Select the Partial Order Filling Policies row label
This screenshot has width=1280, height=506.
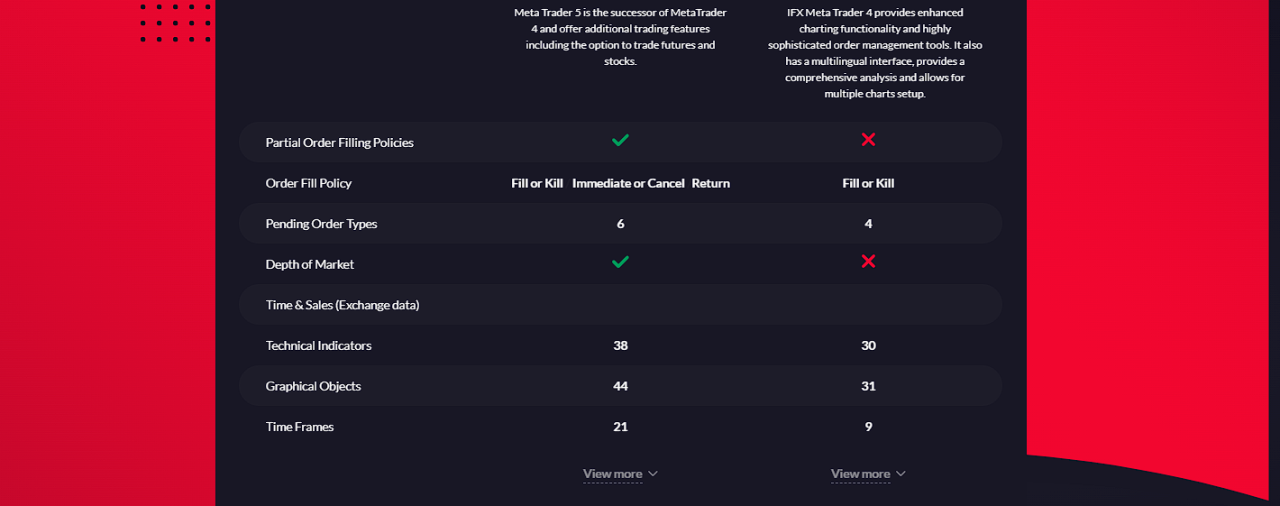click(339, 143)
